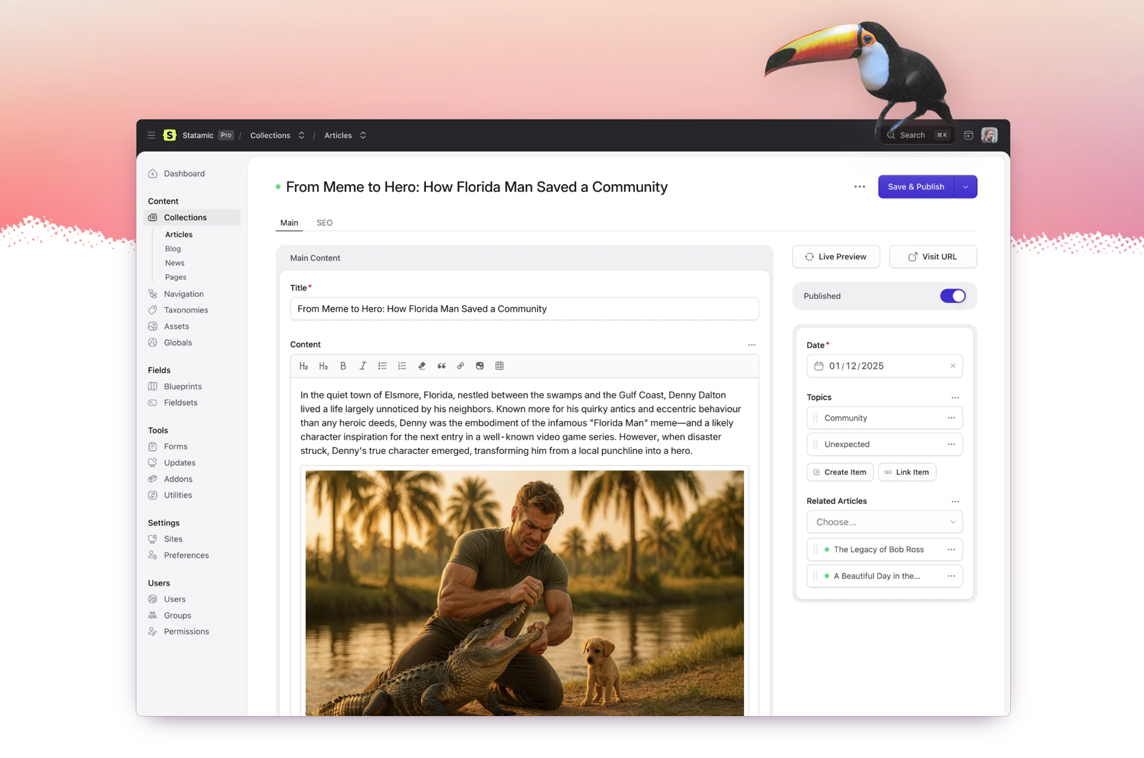This screenshot has height=758, width=1144.
Task: Expand the Save & Publish dropdown arrow
Action: [965, 187]
